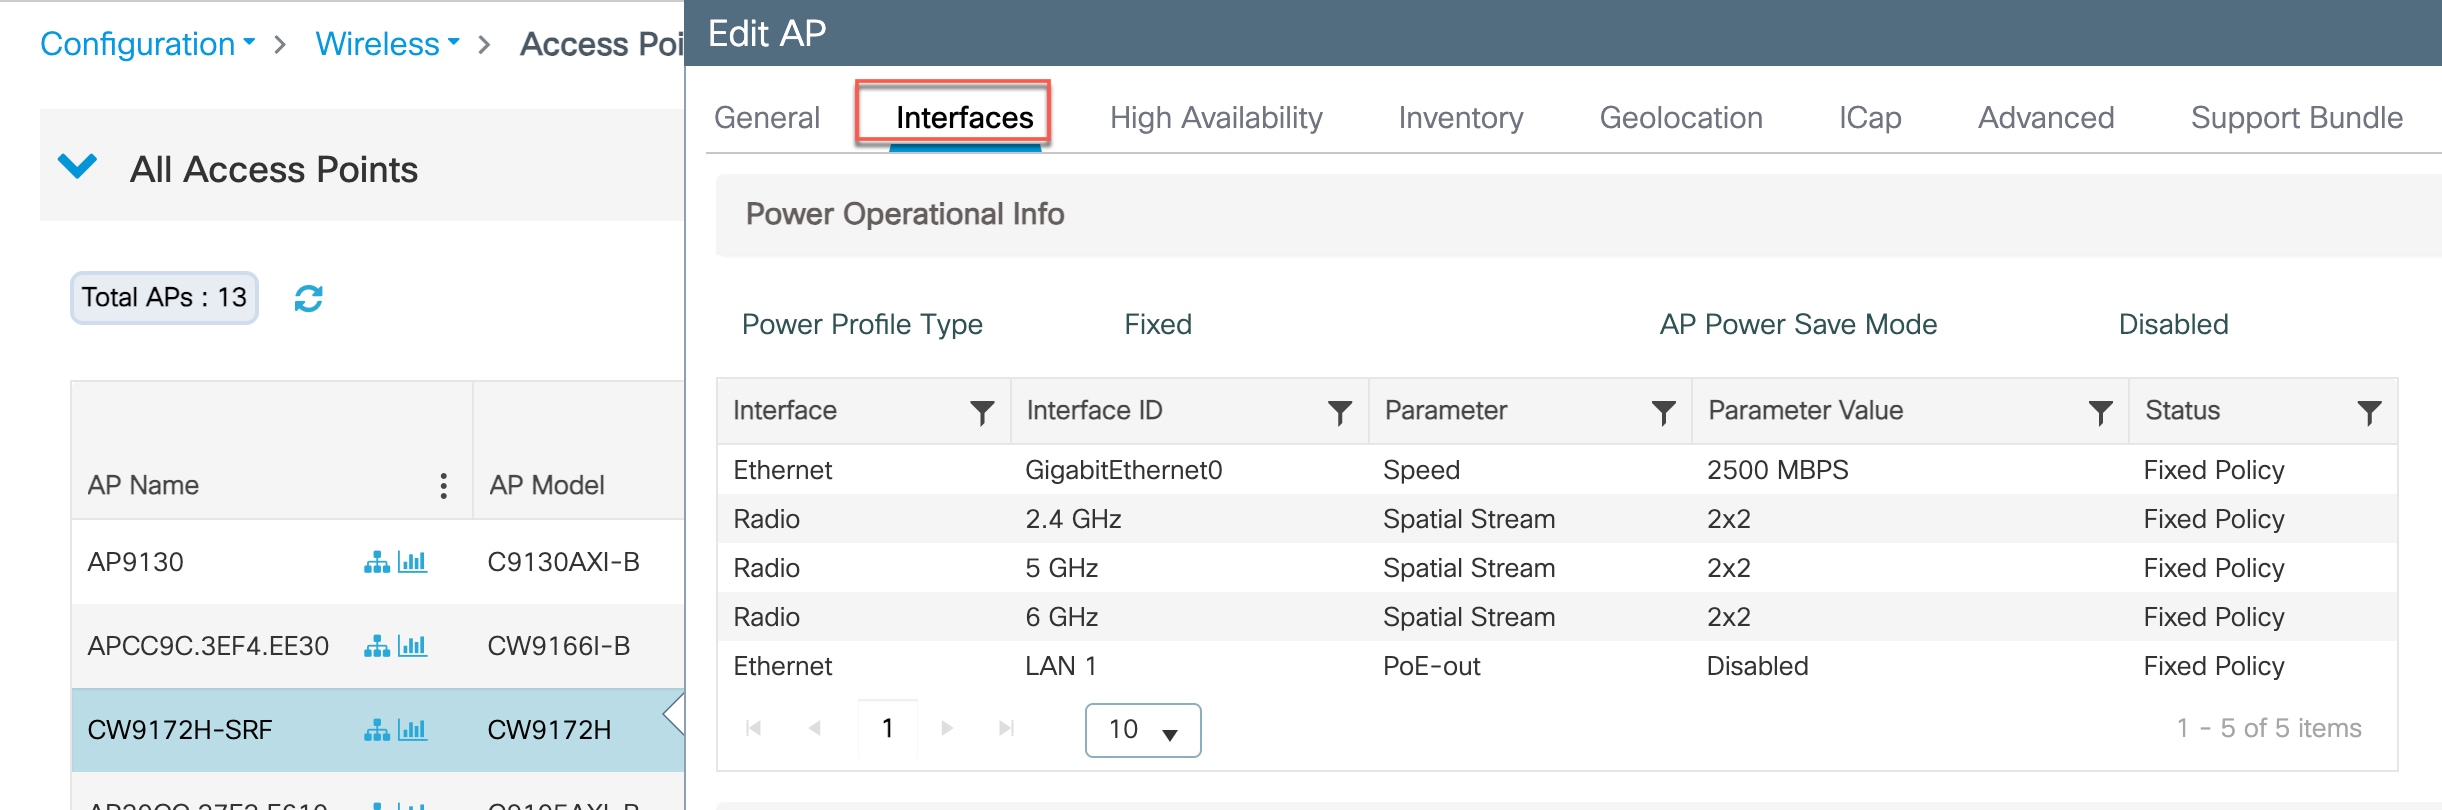Go to the Advanced tab
The width and height of the screenshot is (2442, 810).
point(2046,118)
